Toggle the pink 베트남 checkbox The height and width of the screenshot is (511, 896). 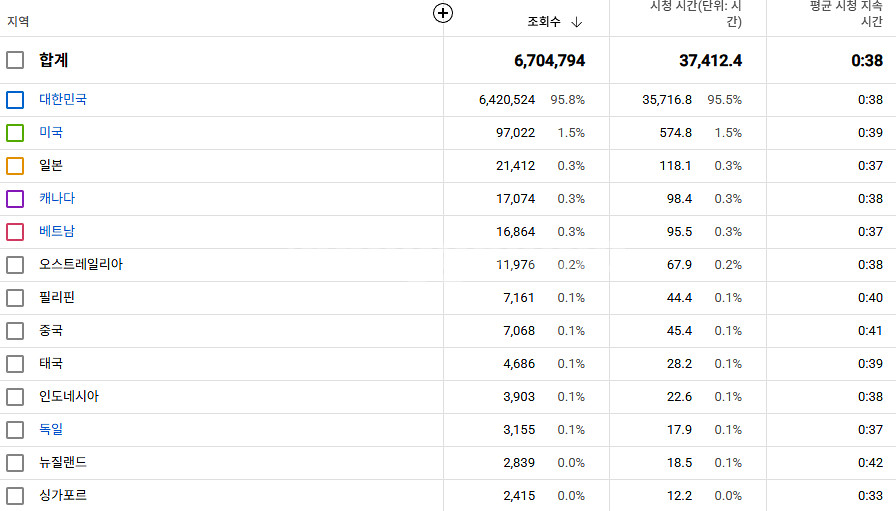coord(15,232)
